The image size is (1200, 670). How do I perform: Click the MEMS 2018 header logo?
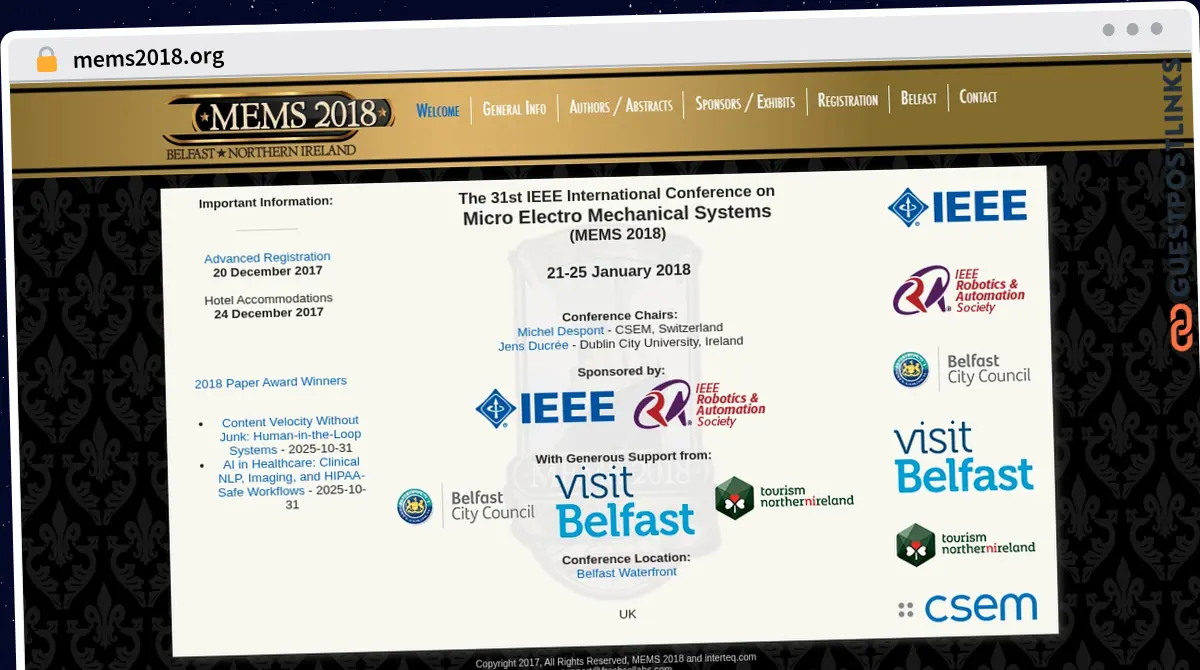275,124
